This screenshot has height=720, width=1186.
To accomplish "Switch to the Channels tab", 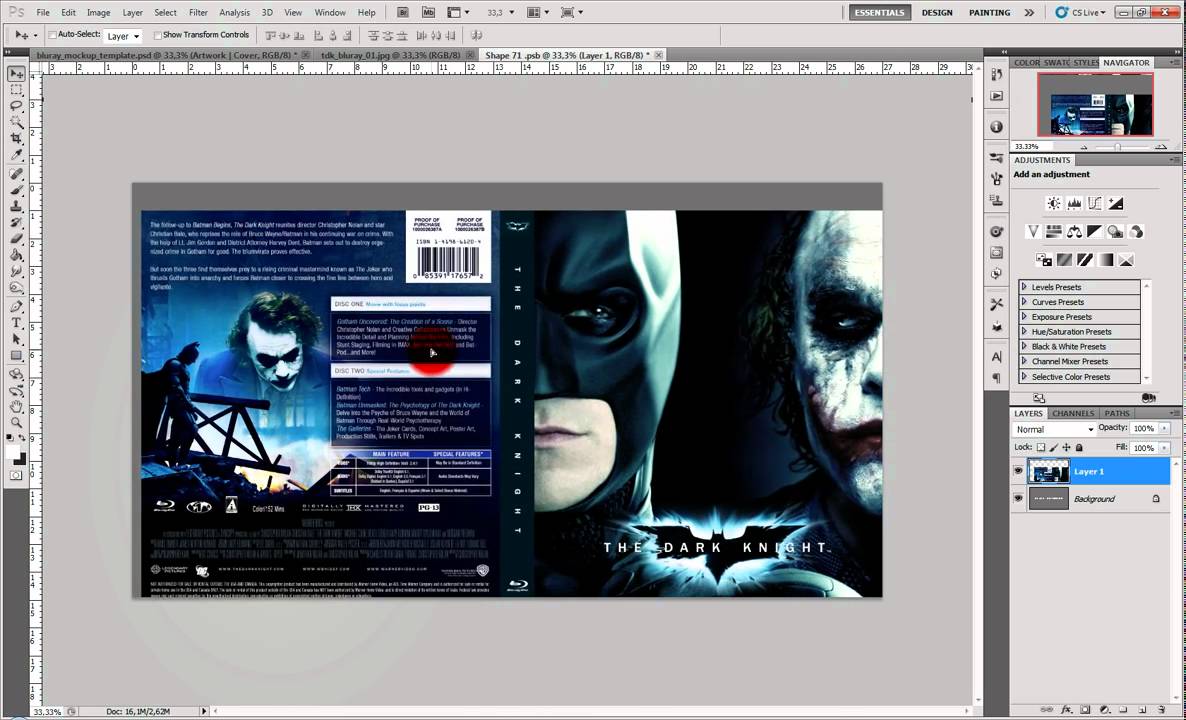I will pyautogui.click(x=1073, y=414).
